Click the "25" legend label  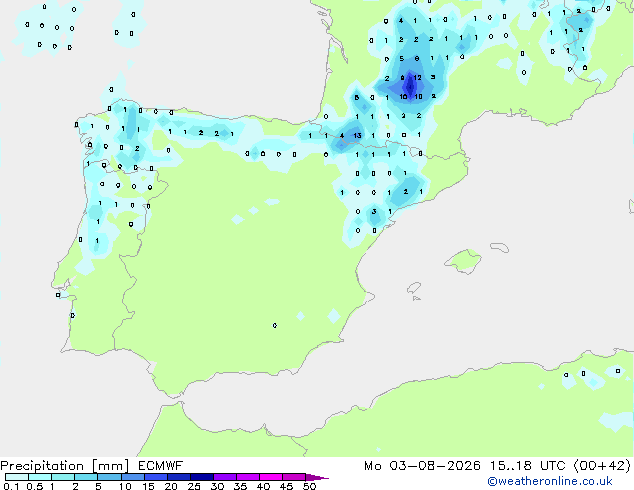[x=194, y=486]
